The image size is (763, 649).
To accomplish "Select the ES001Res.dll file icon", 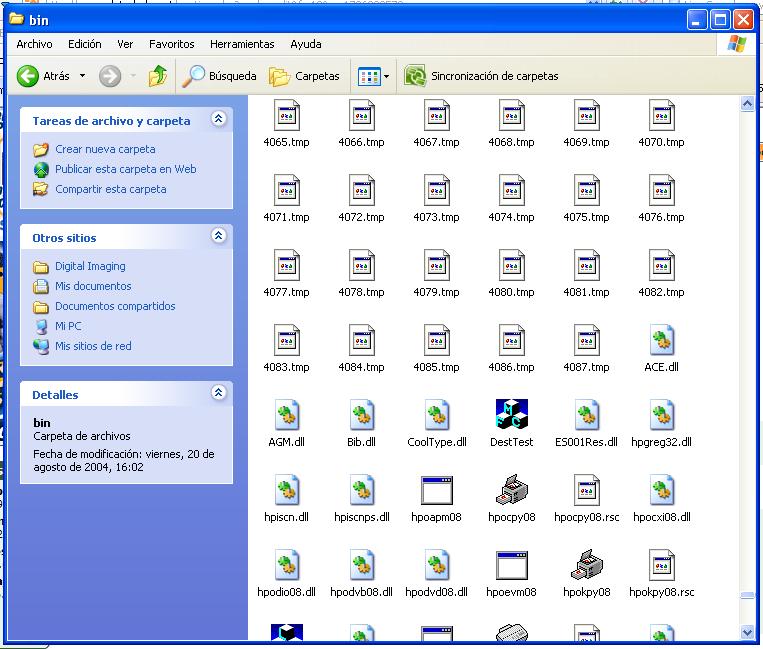I will coord(586,415).
